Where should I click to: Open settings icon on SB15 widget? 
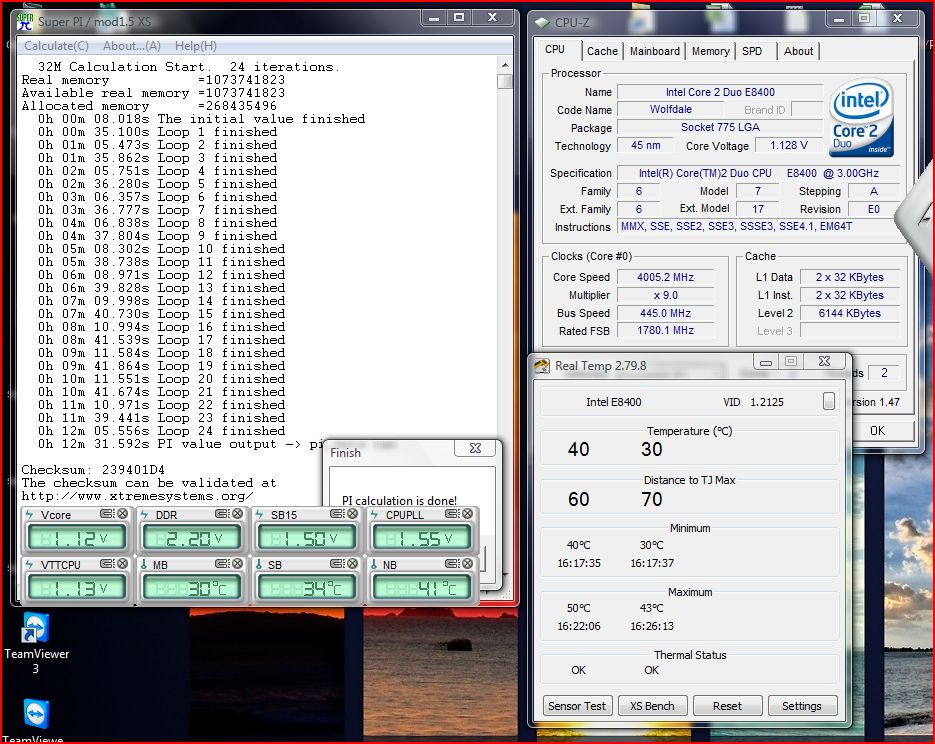pyautogui.click(x=336, y=514)
